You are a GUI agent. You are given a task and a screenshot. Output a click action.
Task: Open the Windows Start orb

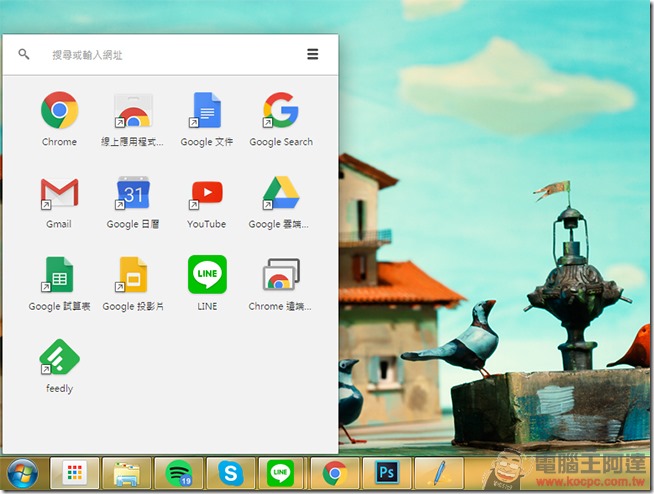point(23,474)
